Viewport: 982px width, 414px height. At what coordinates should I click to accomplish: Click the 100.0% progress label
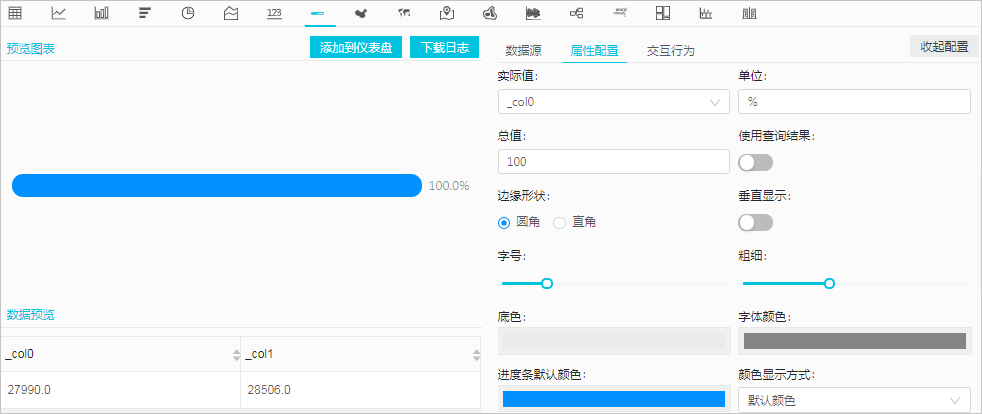coord(449,185)
